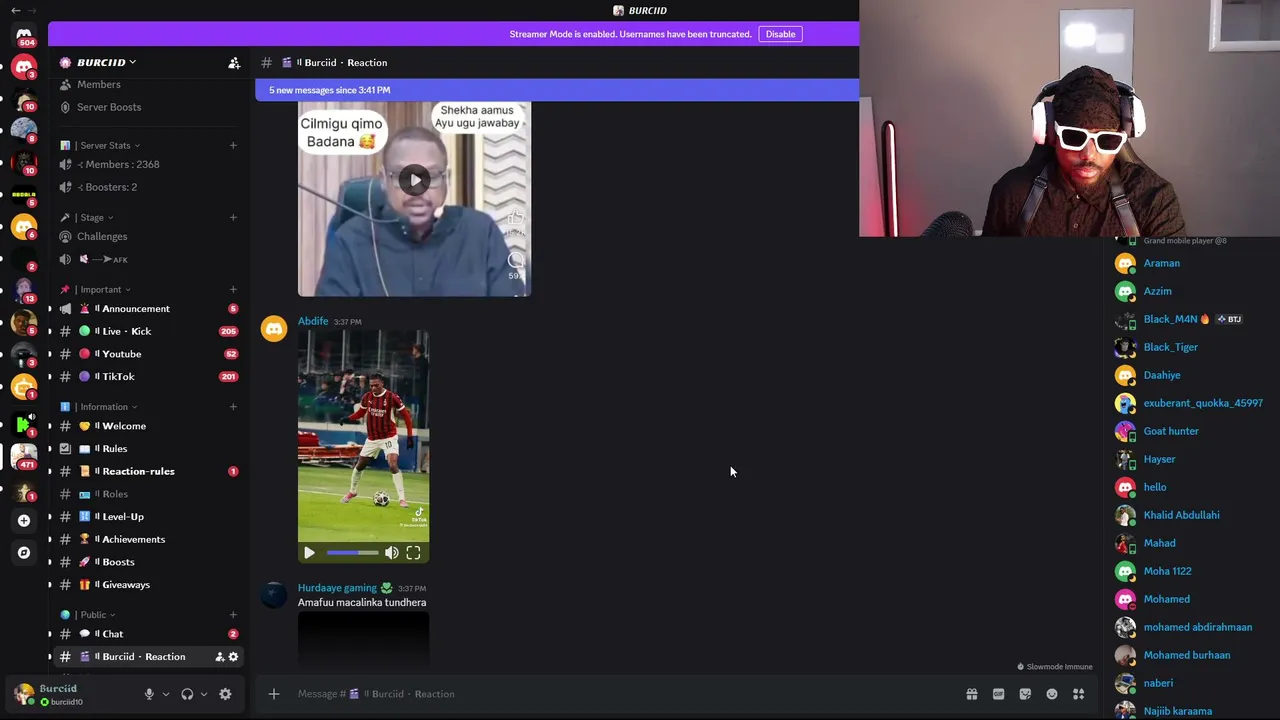Screen dimensions: 1280x720
Task: Click create invite icon on Burciid Reaction channel
Action: pyautogui.click(x=219, y=657)
